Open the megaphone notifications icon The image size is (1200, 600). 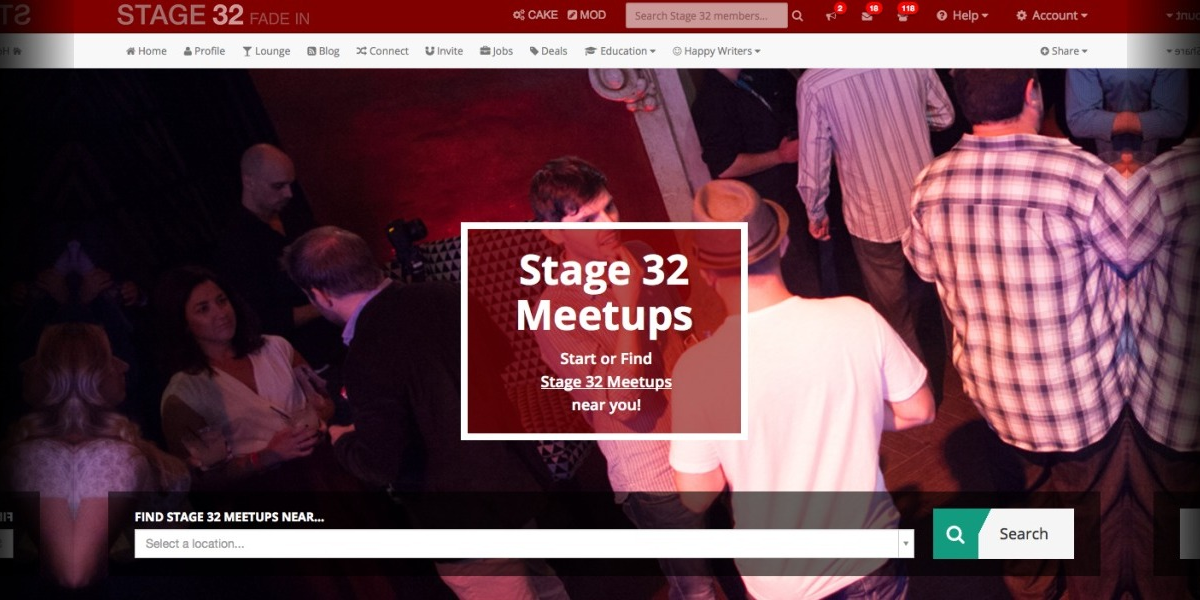832,15
